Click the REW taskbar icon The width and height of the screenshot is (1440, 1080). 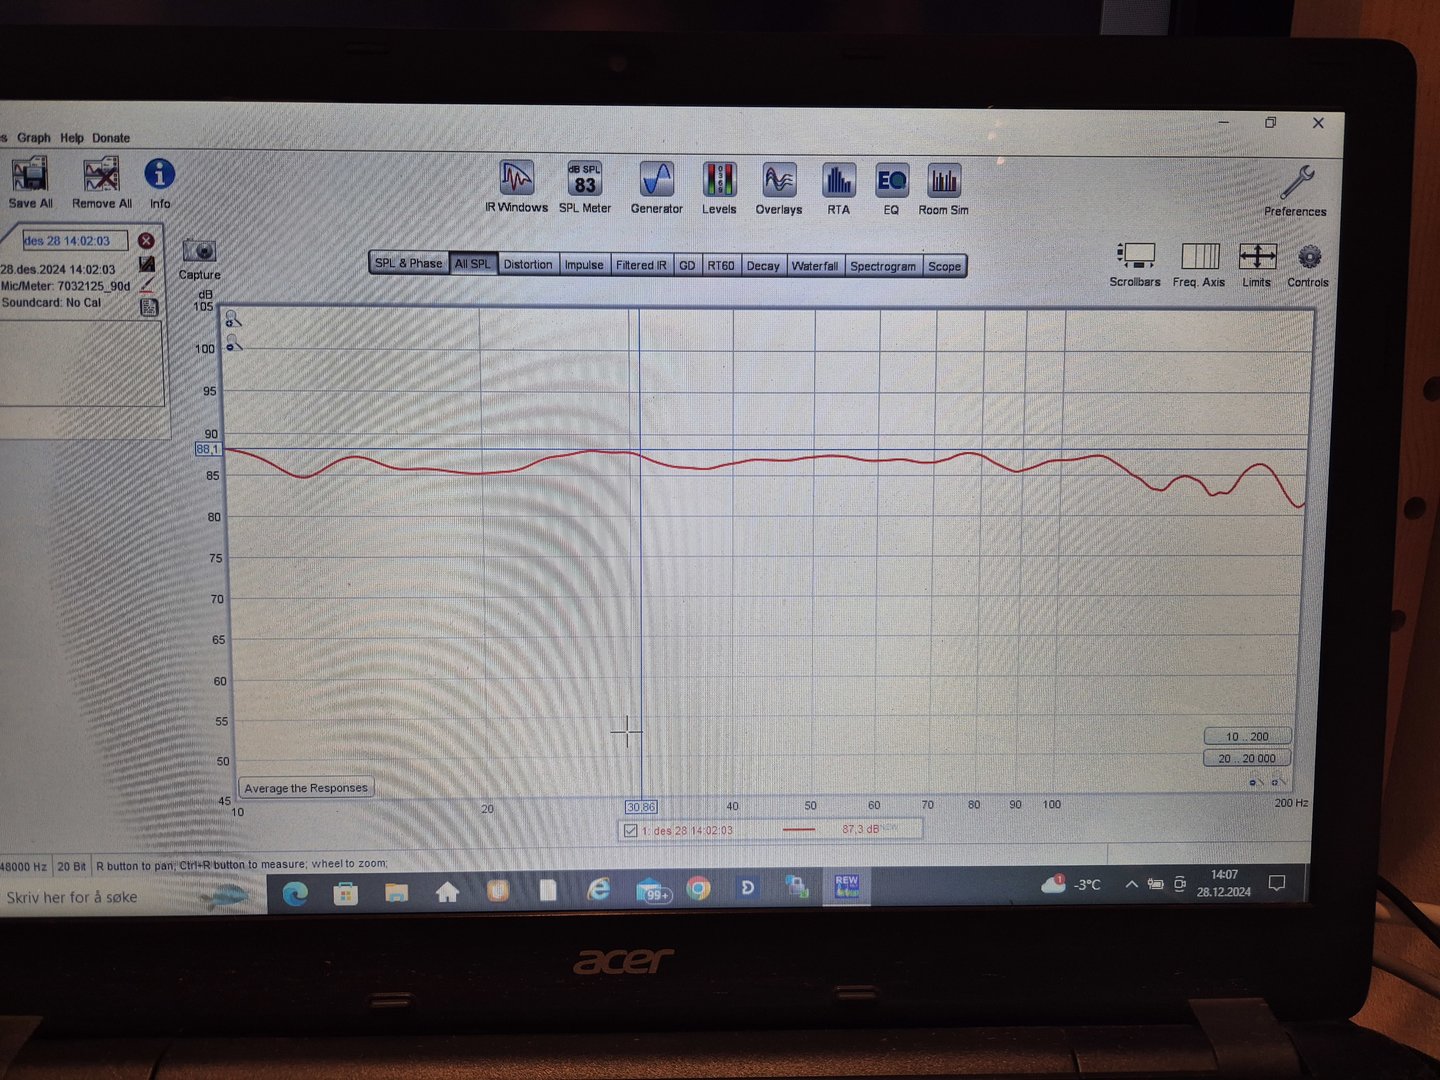(847, 886)
